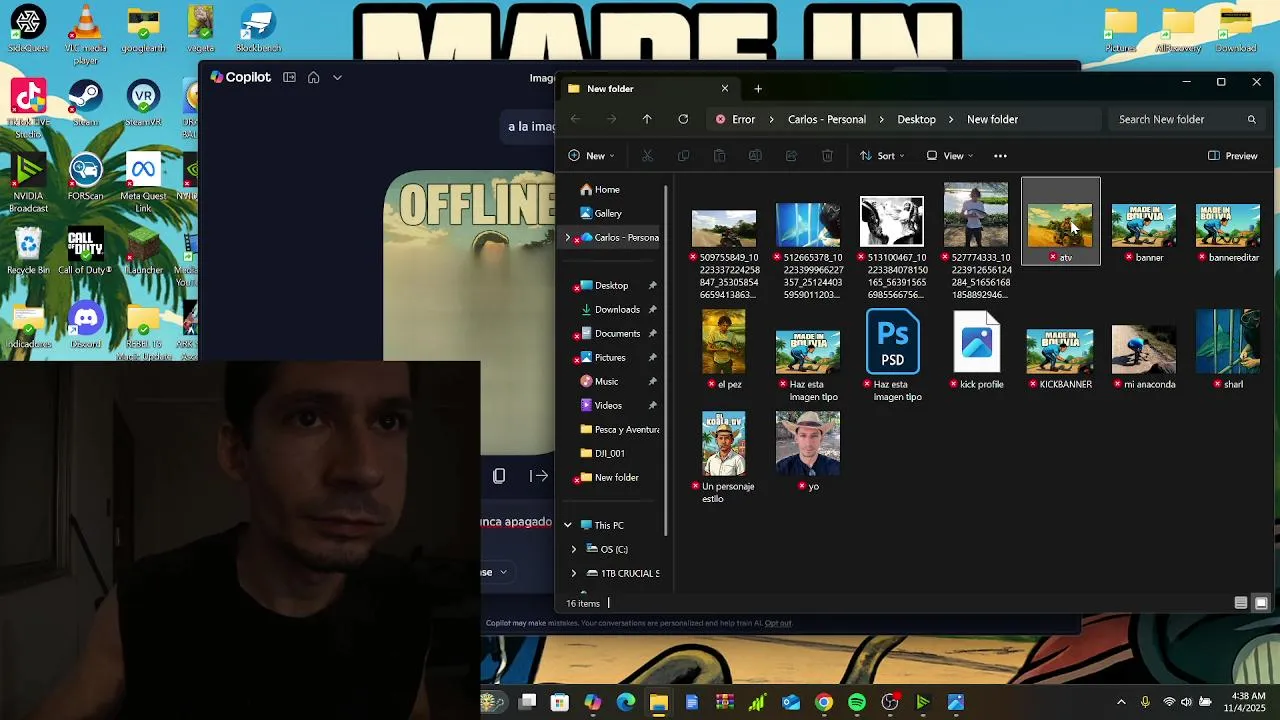Navigate up one folder level

coord(647,119)
